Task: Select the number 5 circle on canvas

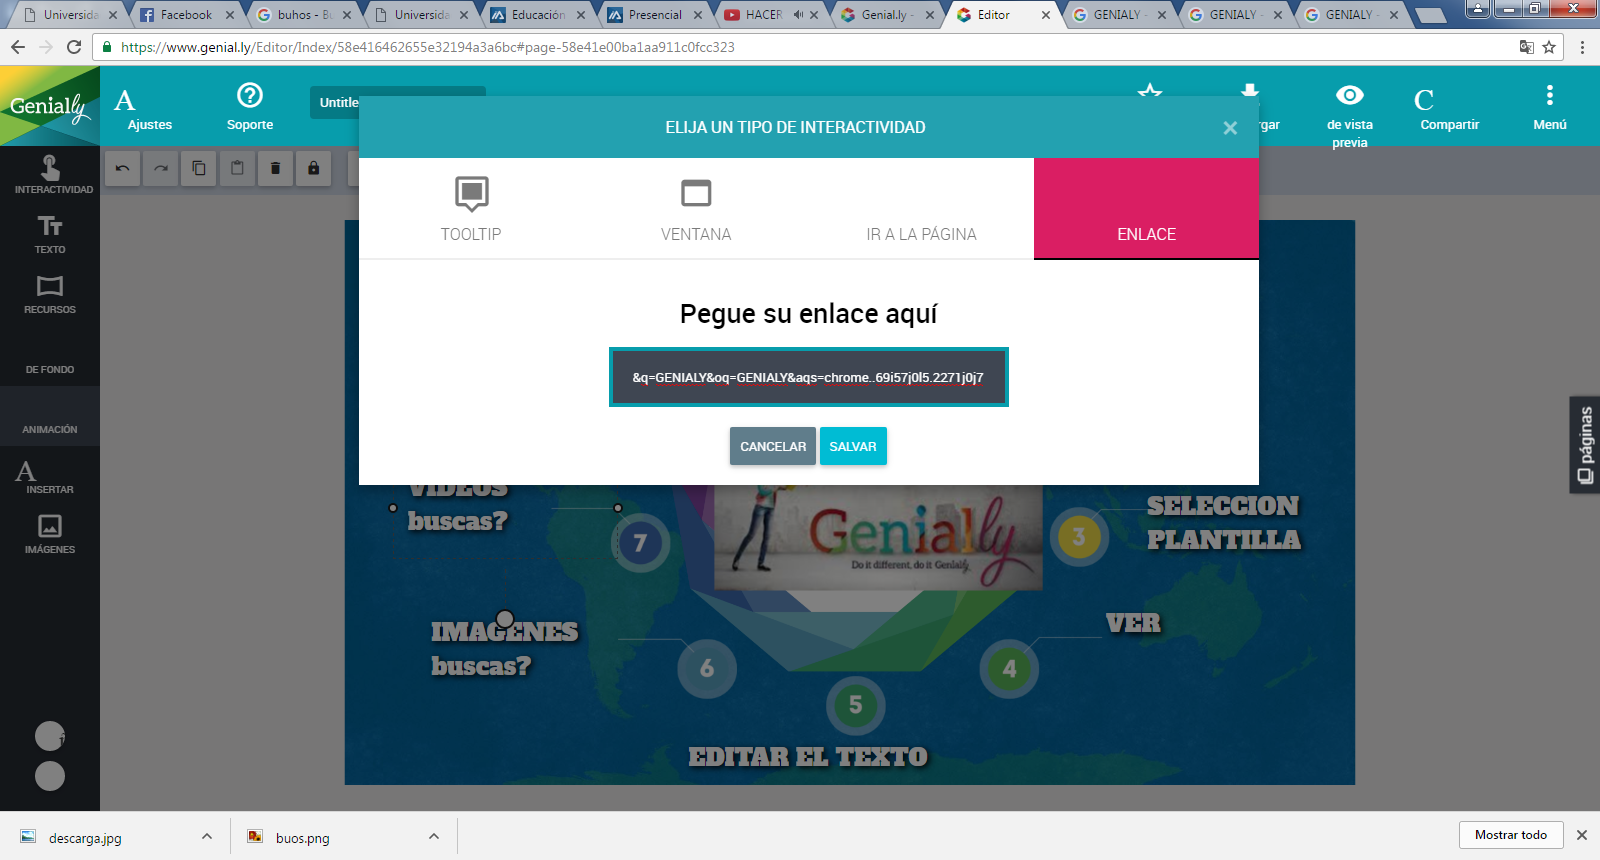Action: click(x=855, y=705)
